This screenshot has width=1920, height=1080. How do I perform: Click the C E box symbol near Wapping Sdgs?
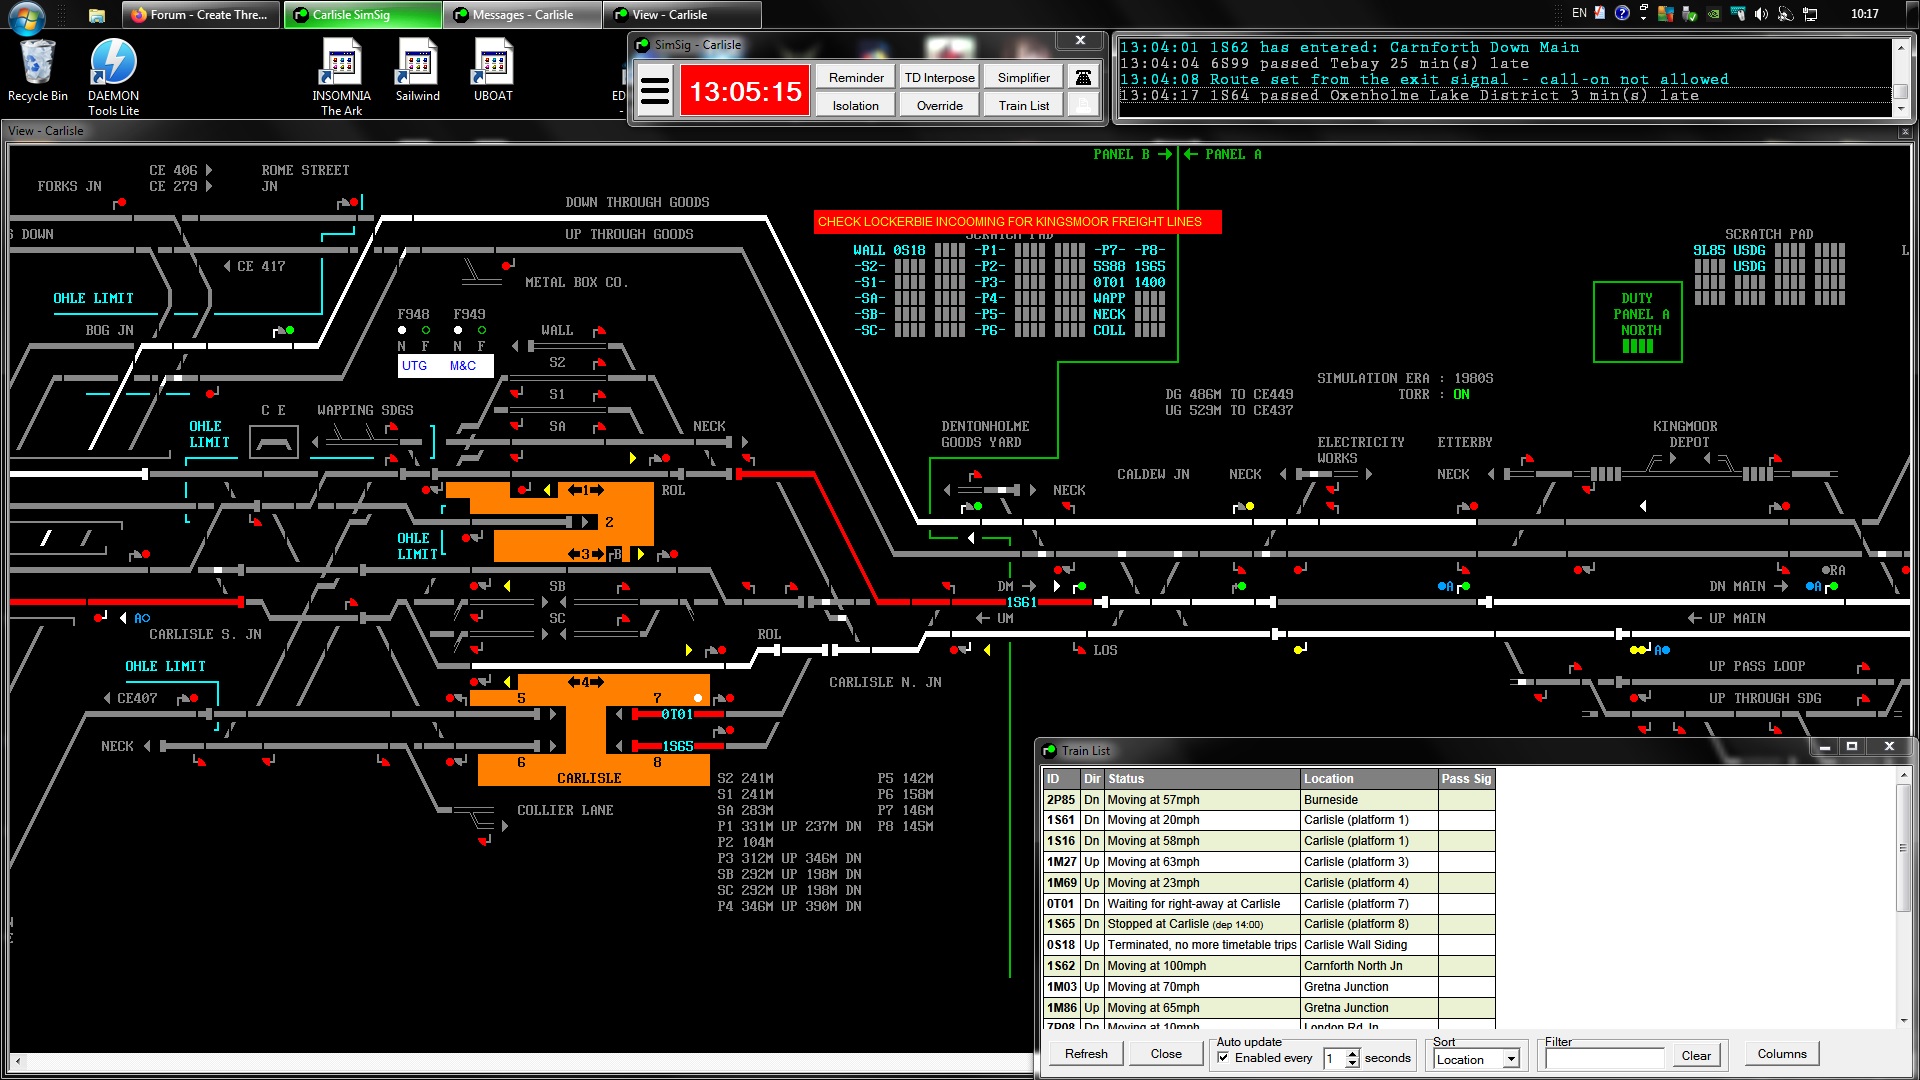(x=273, y=441)
